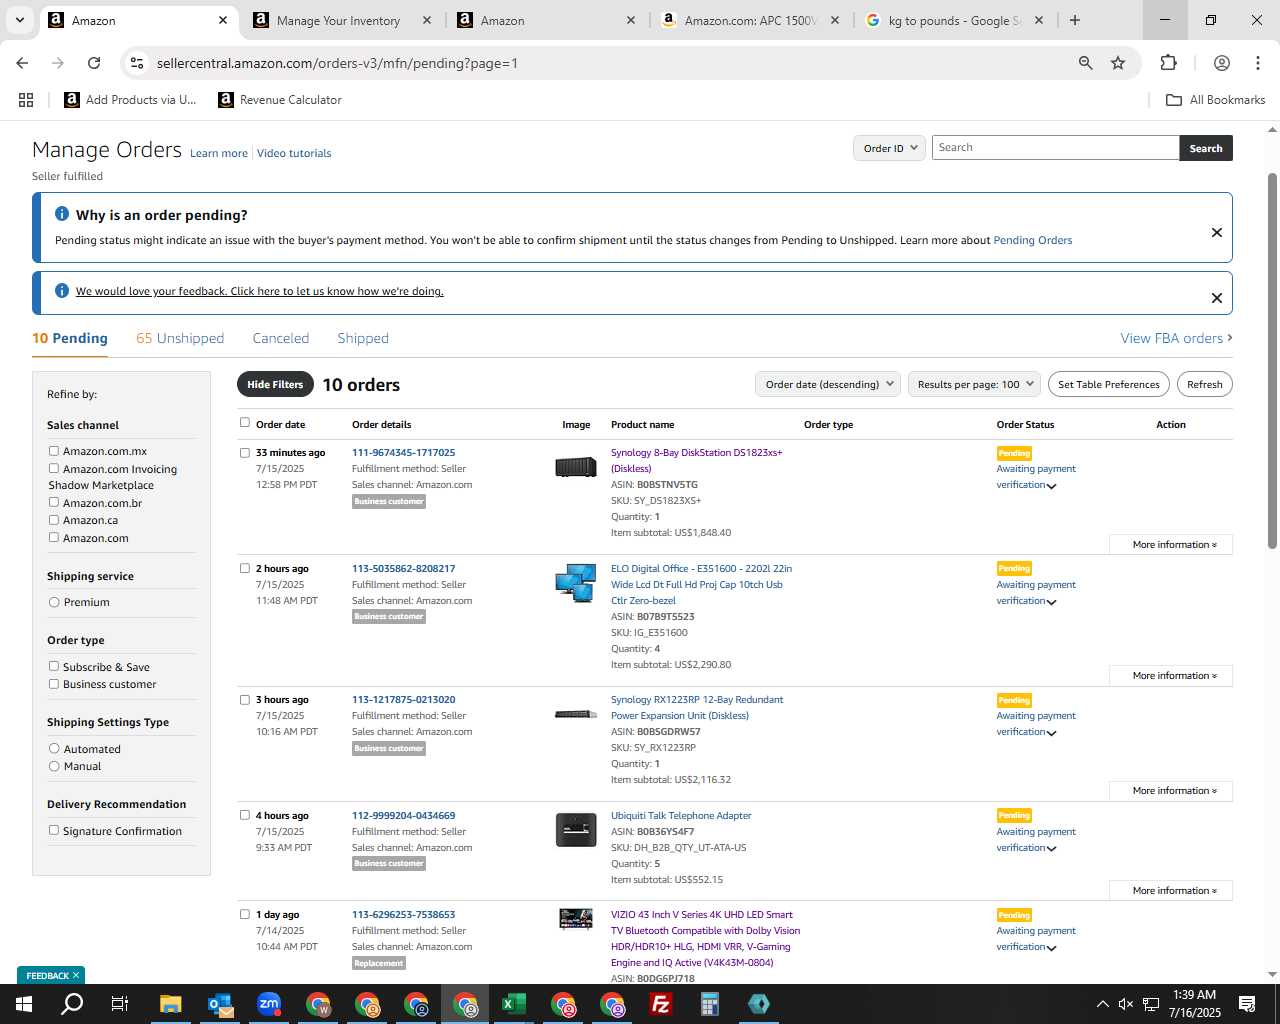Switch to Manage Your Inventory browser tab
Image resolution: width=1280 pixels, height=1024 pixels.
(338, 20)
